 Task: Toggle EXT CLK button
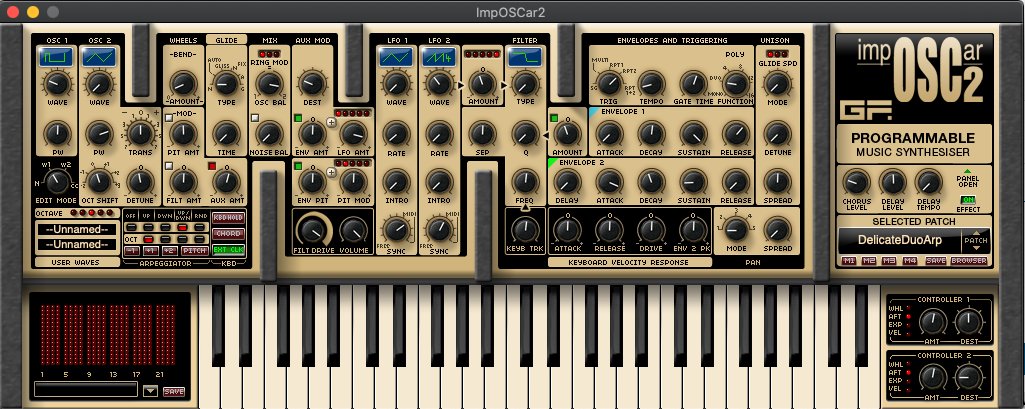[x=227, y=250]
